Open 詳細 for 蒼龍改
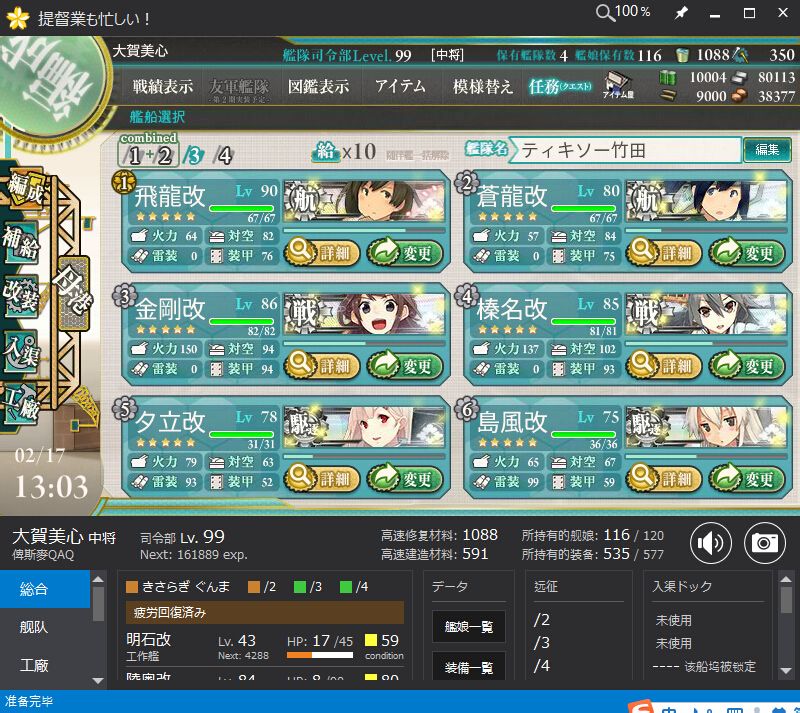800x713 pixels. pos(664,253)
